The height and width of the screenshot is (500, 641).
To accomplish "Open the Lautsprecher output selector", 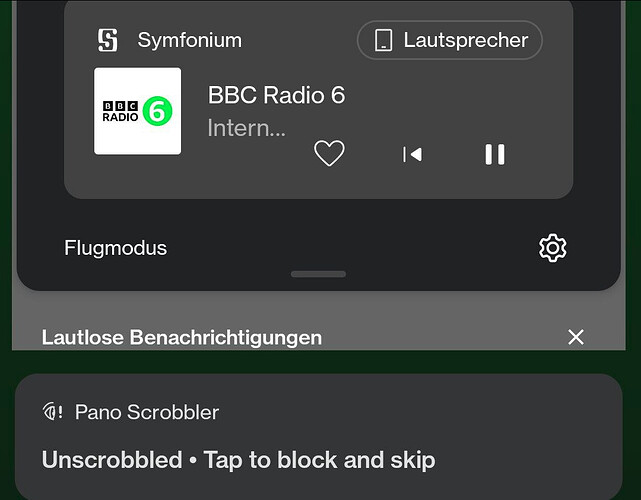I will pyautogui.click(x=450, y=40).
